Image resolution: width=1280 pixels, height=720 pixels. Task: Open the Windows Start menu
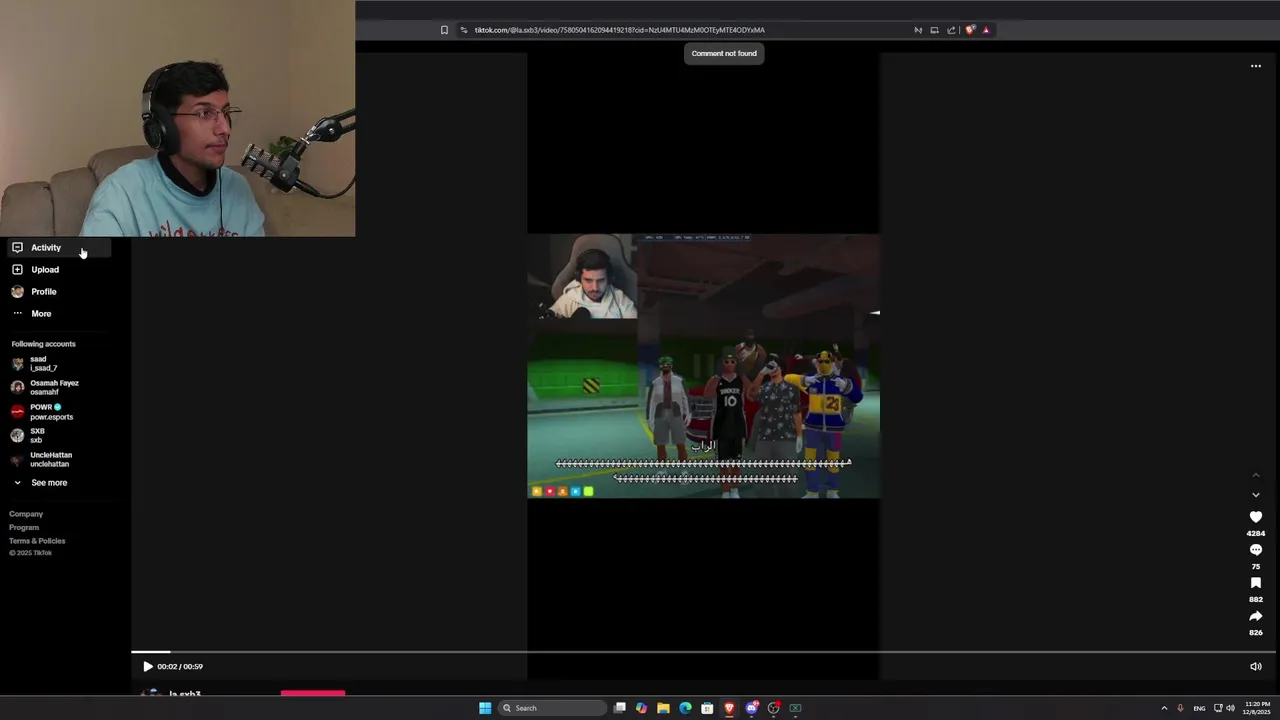click(485, 708)
